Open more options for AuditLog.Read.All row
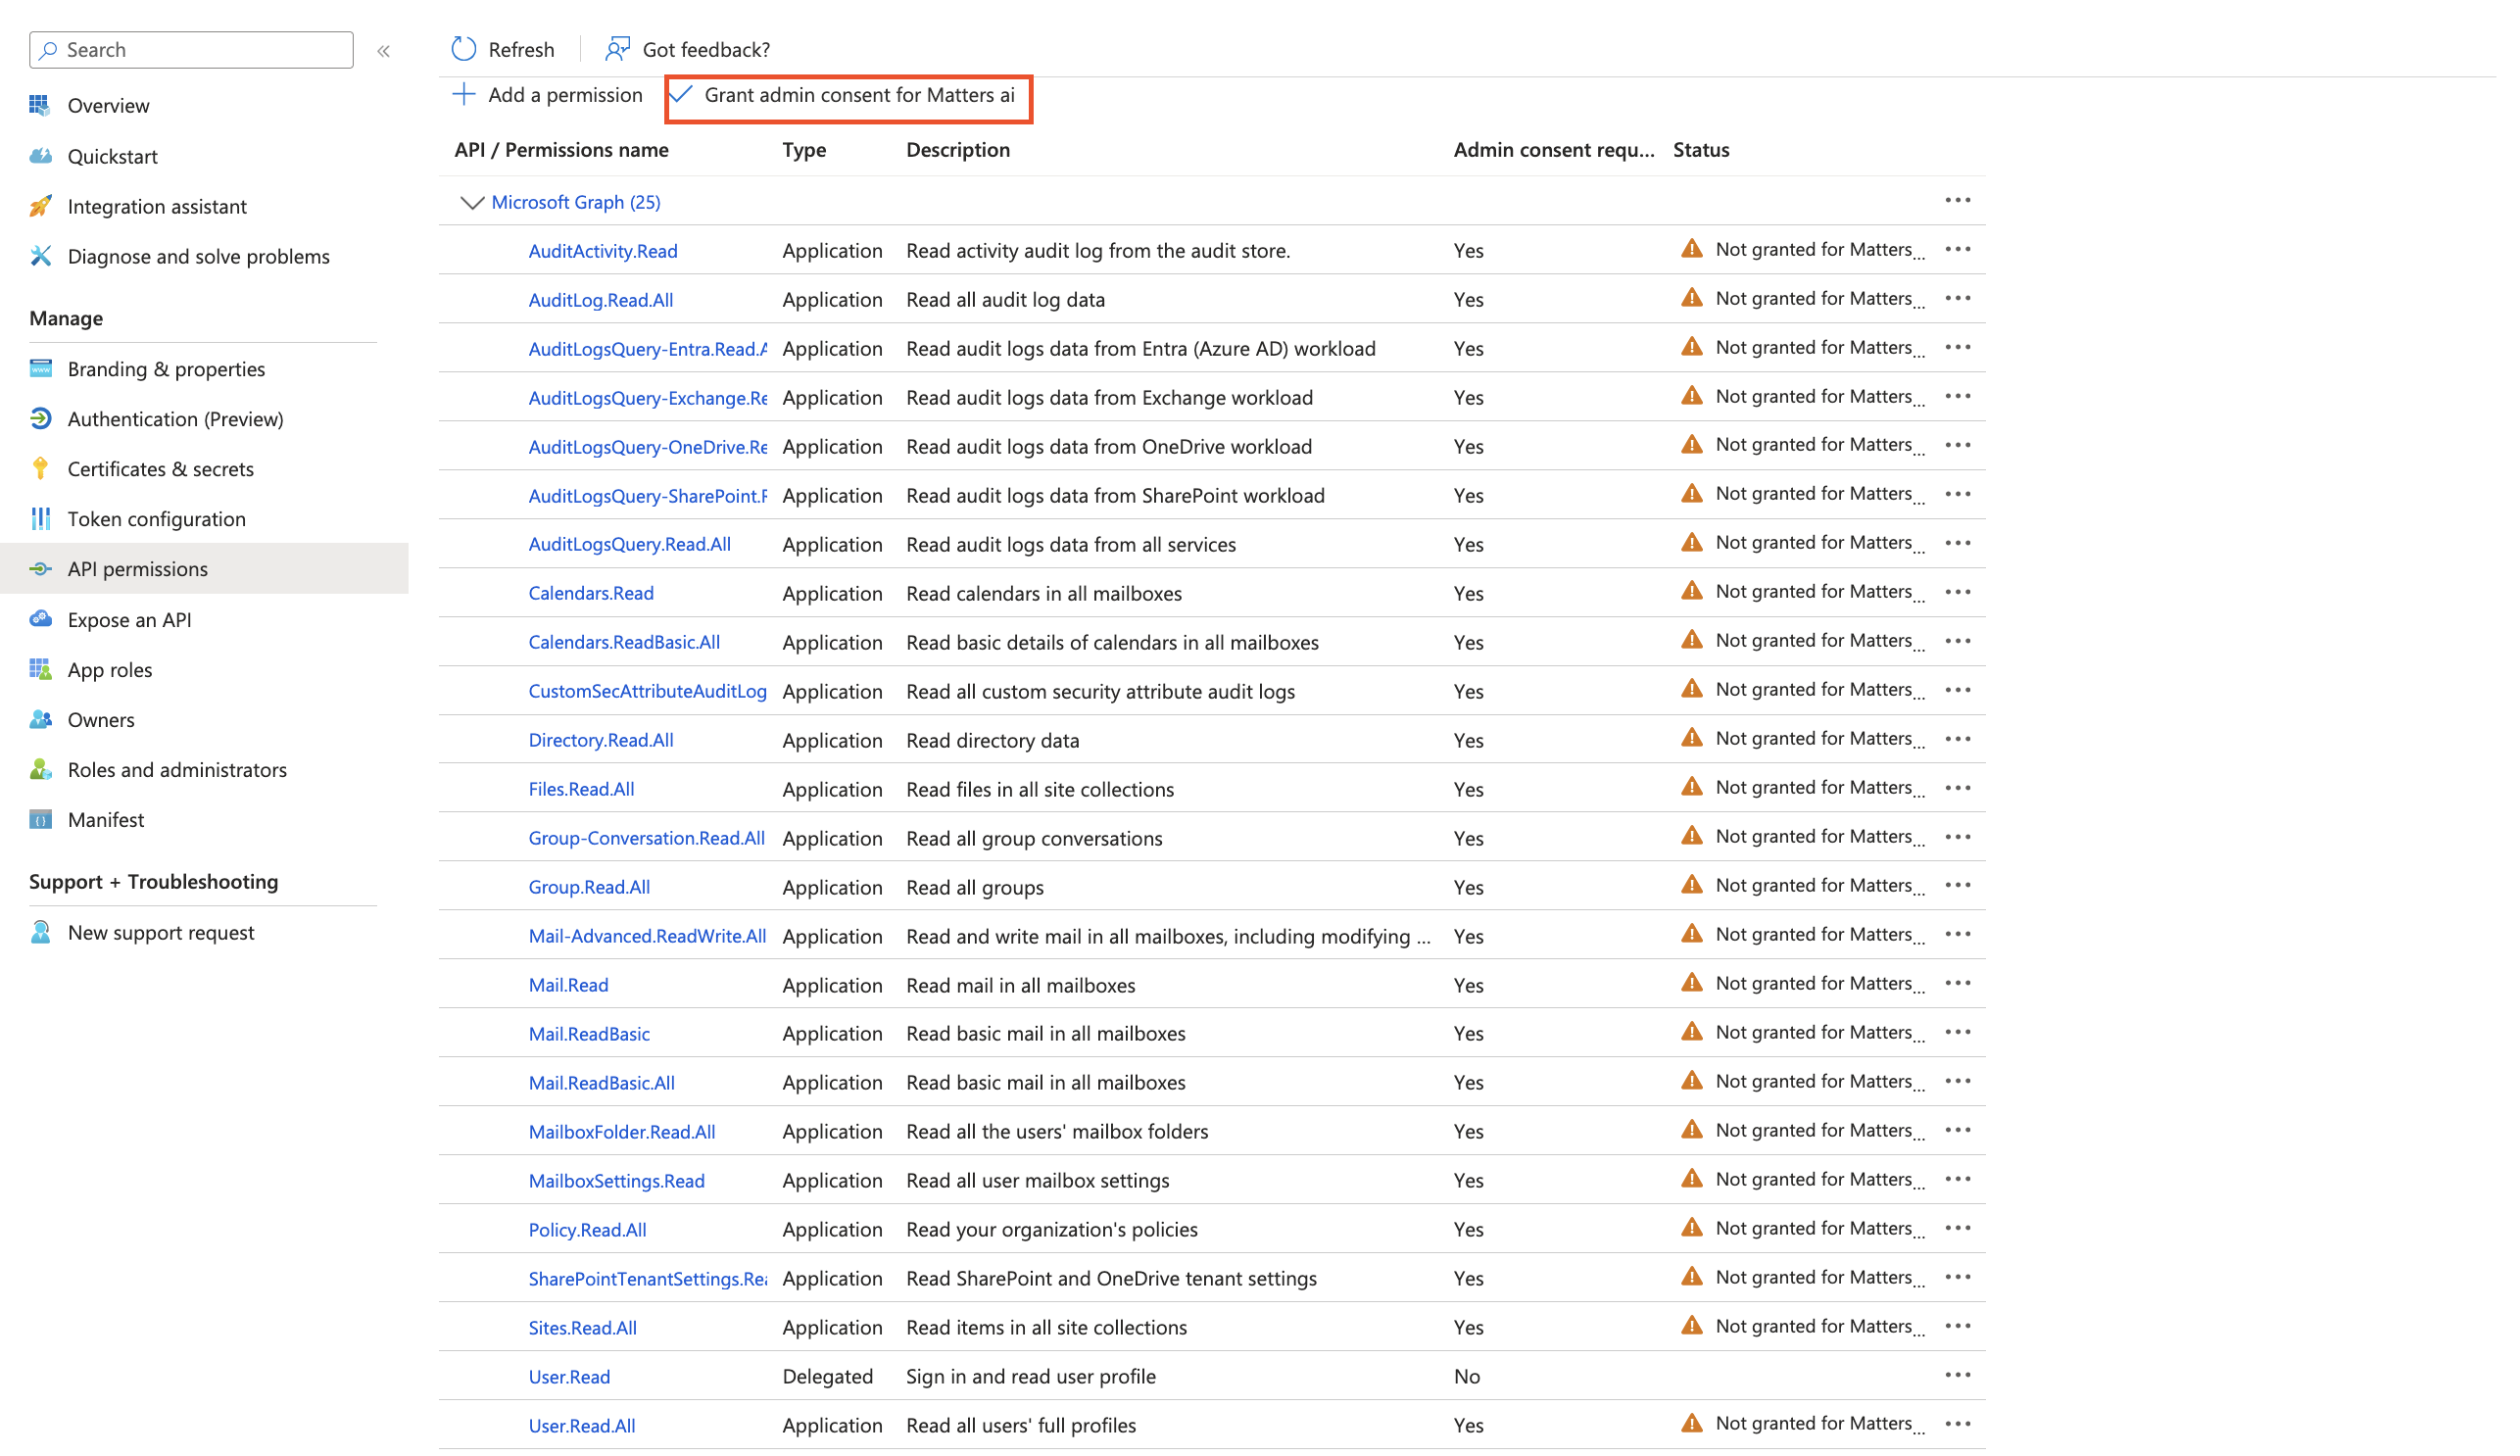This screenshot has height=1456, width=2520. pyautogui.click(x=1957, y=298)
